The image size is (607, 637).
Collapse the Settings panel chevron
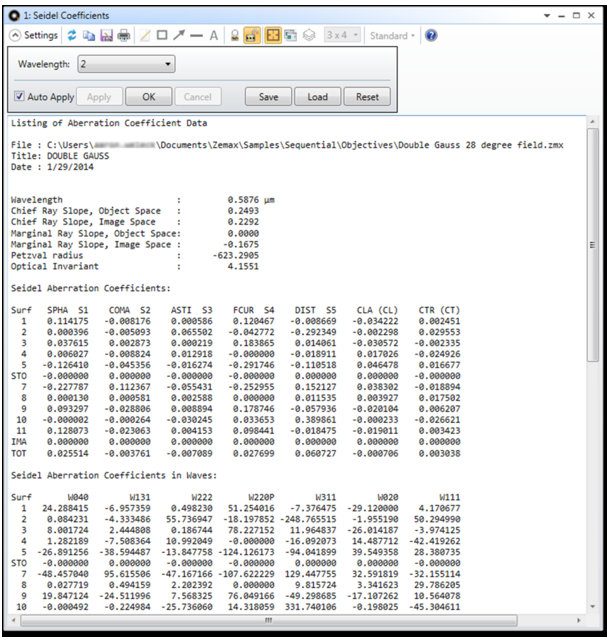15,36
